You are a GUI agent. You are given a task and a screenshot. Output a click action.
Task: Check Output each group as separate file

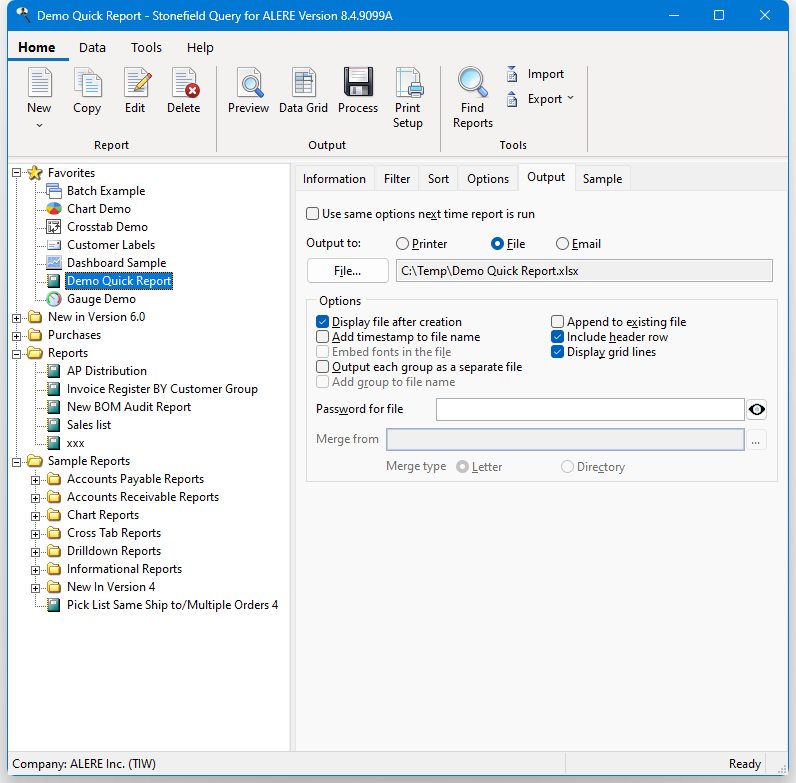[322, 367]
